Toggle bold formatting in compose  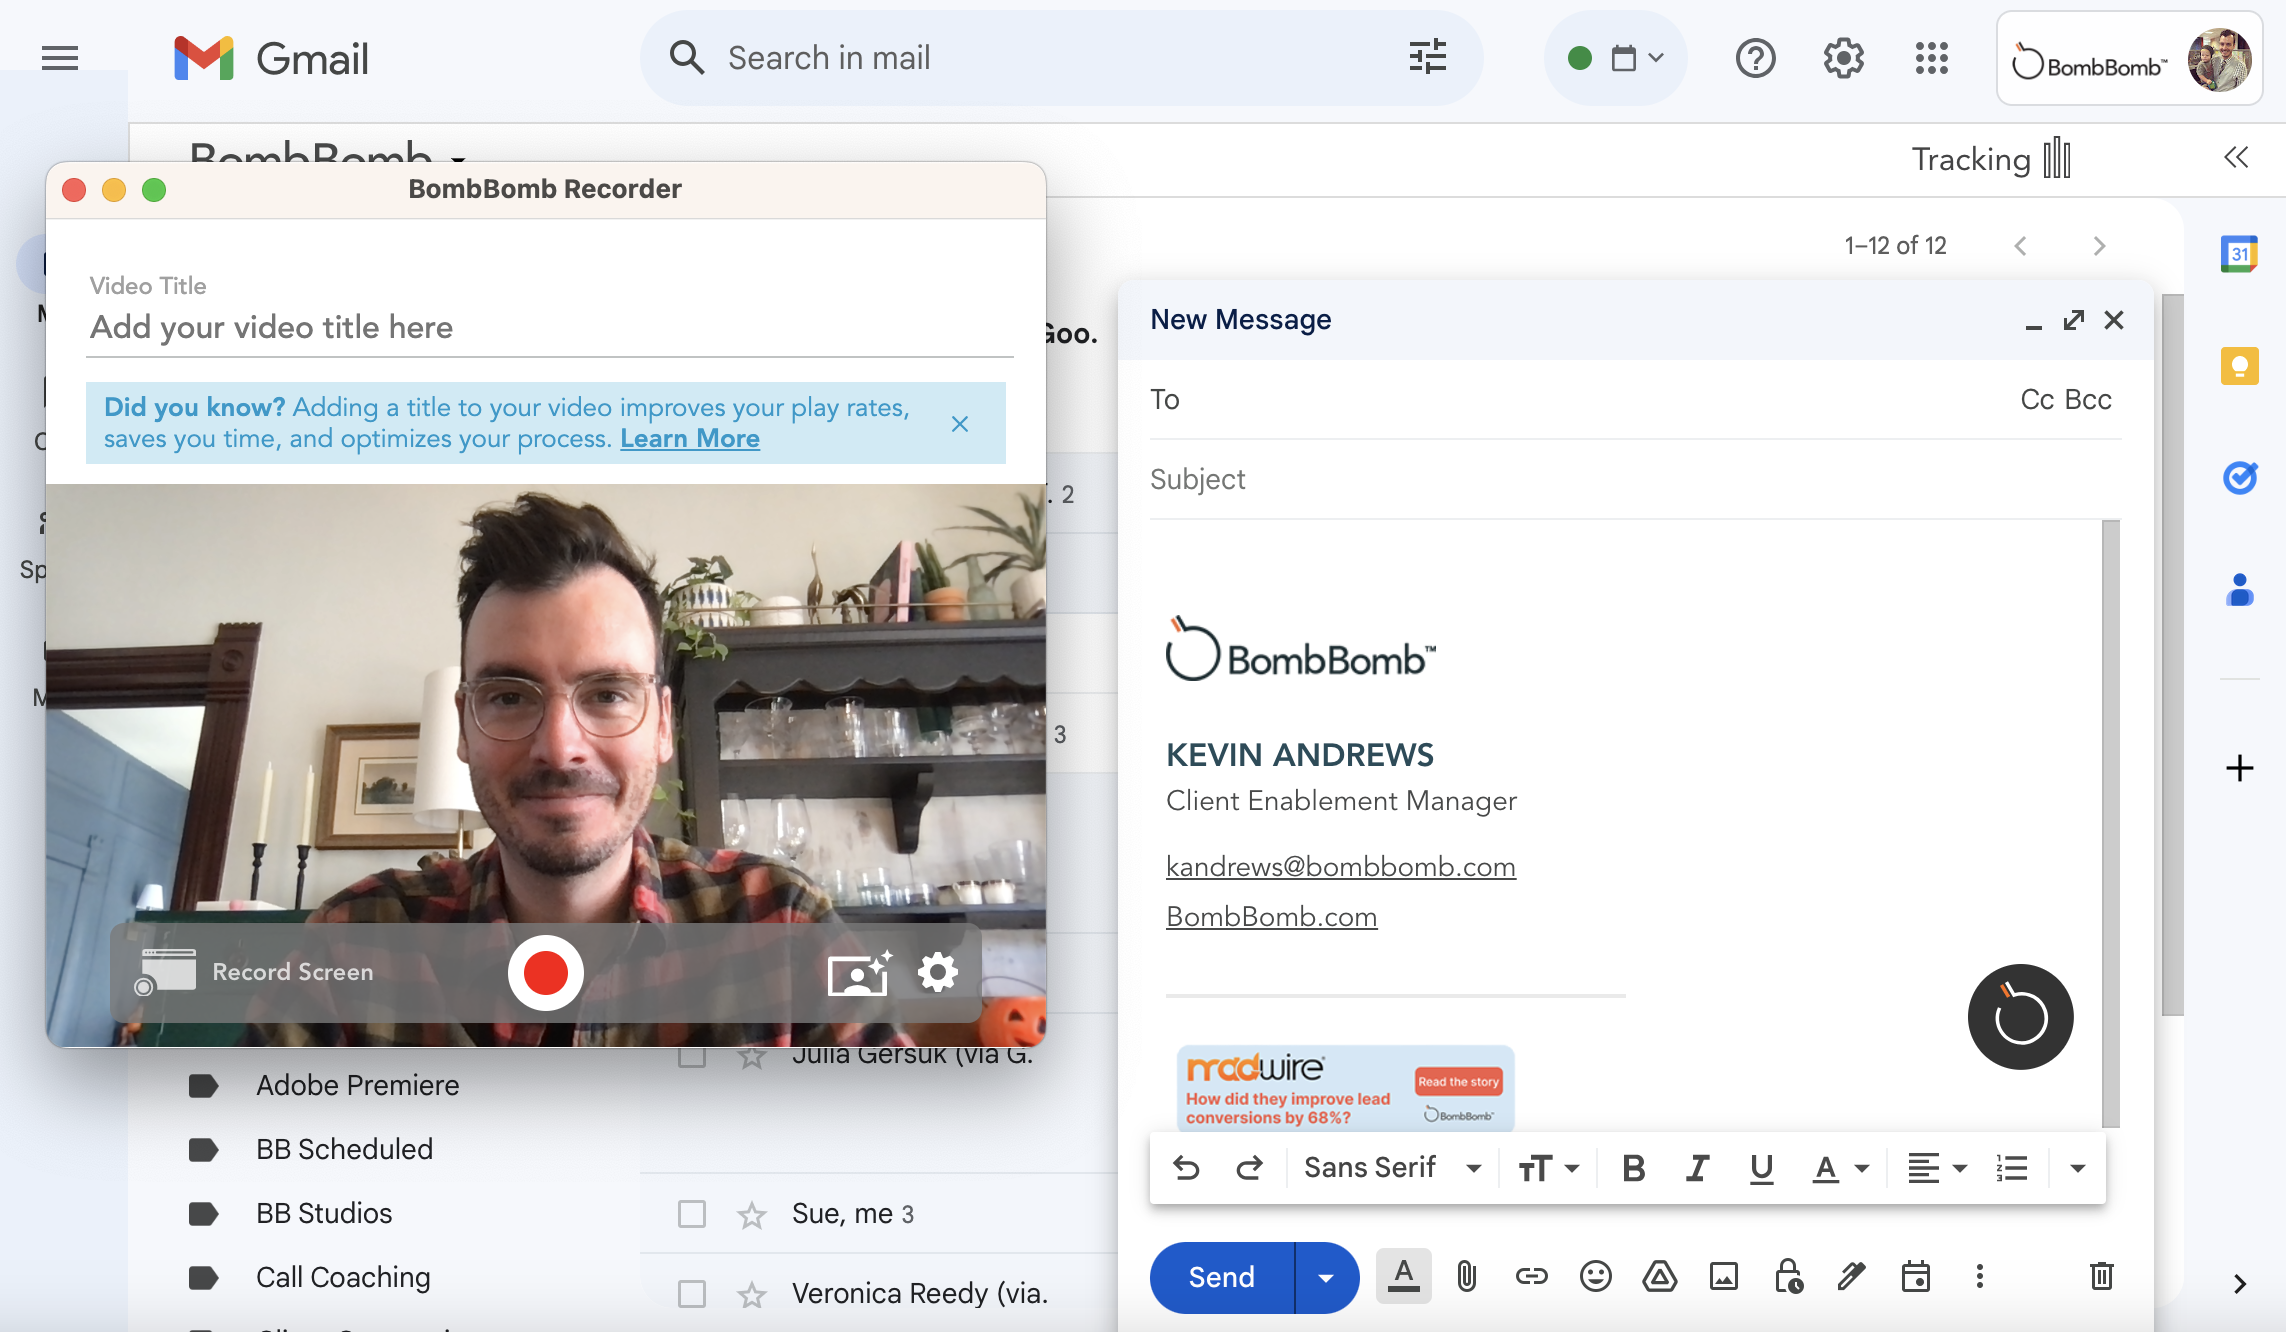click(1633, 1168)
